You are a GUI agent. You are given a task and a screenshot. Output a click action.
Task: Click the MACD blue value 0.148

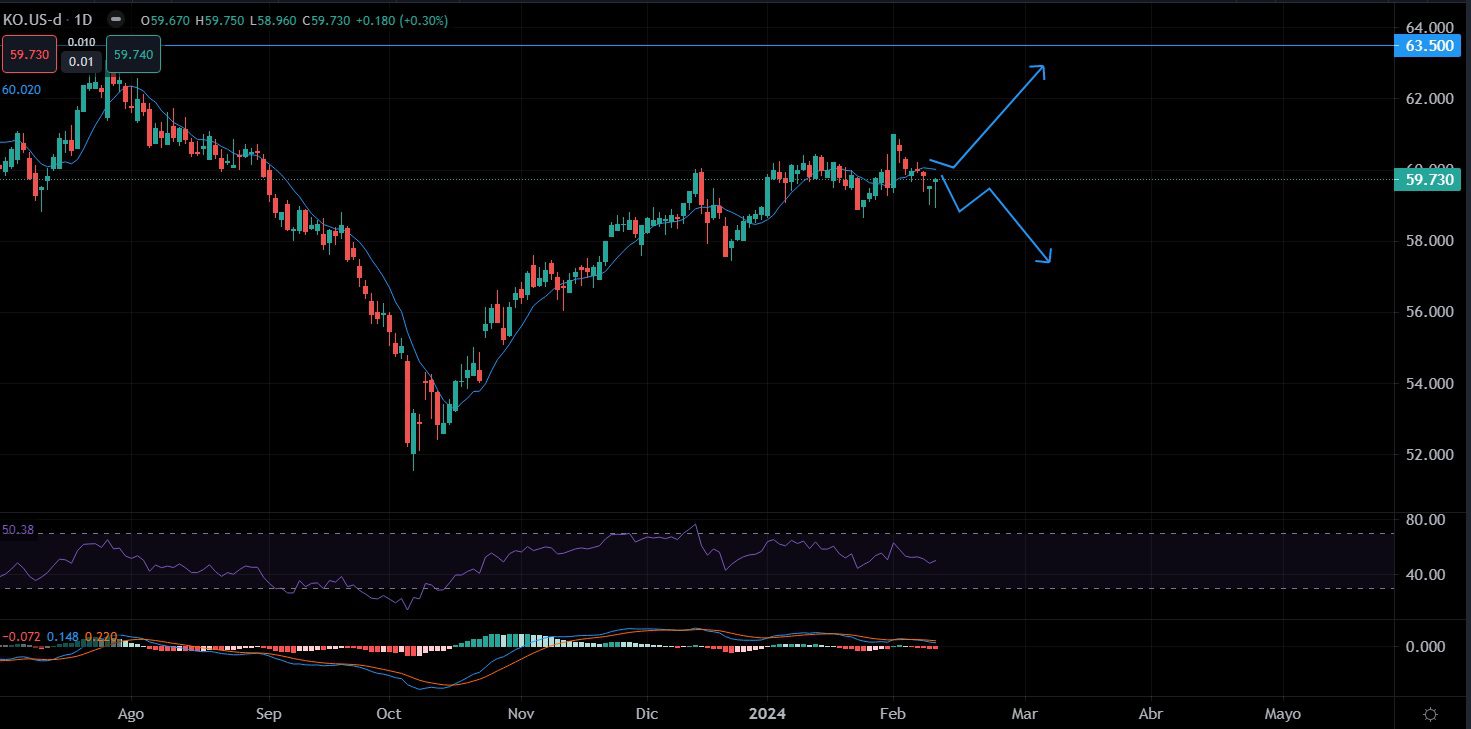pos(62,637)
